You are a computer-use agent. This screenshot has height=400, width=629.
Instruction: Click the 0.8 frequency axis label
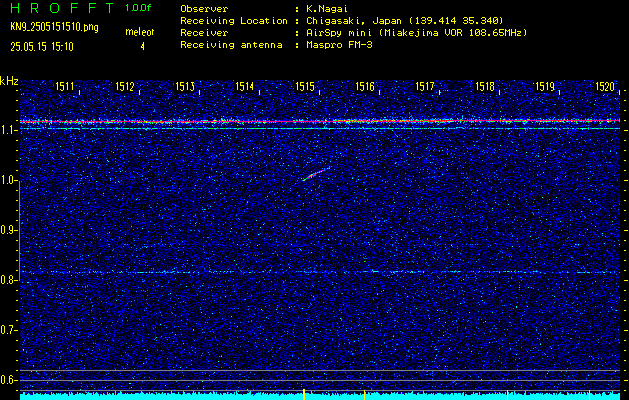click(8, 280)
